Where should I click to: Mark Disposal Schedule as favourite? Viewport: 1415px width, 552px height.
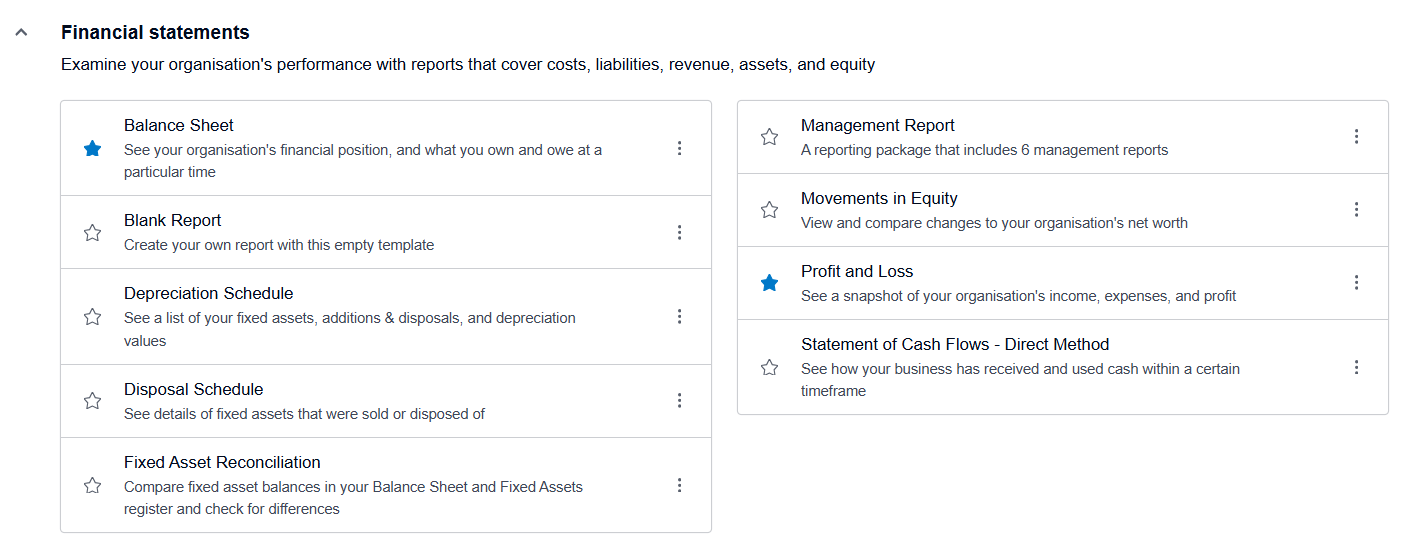93,401
